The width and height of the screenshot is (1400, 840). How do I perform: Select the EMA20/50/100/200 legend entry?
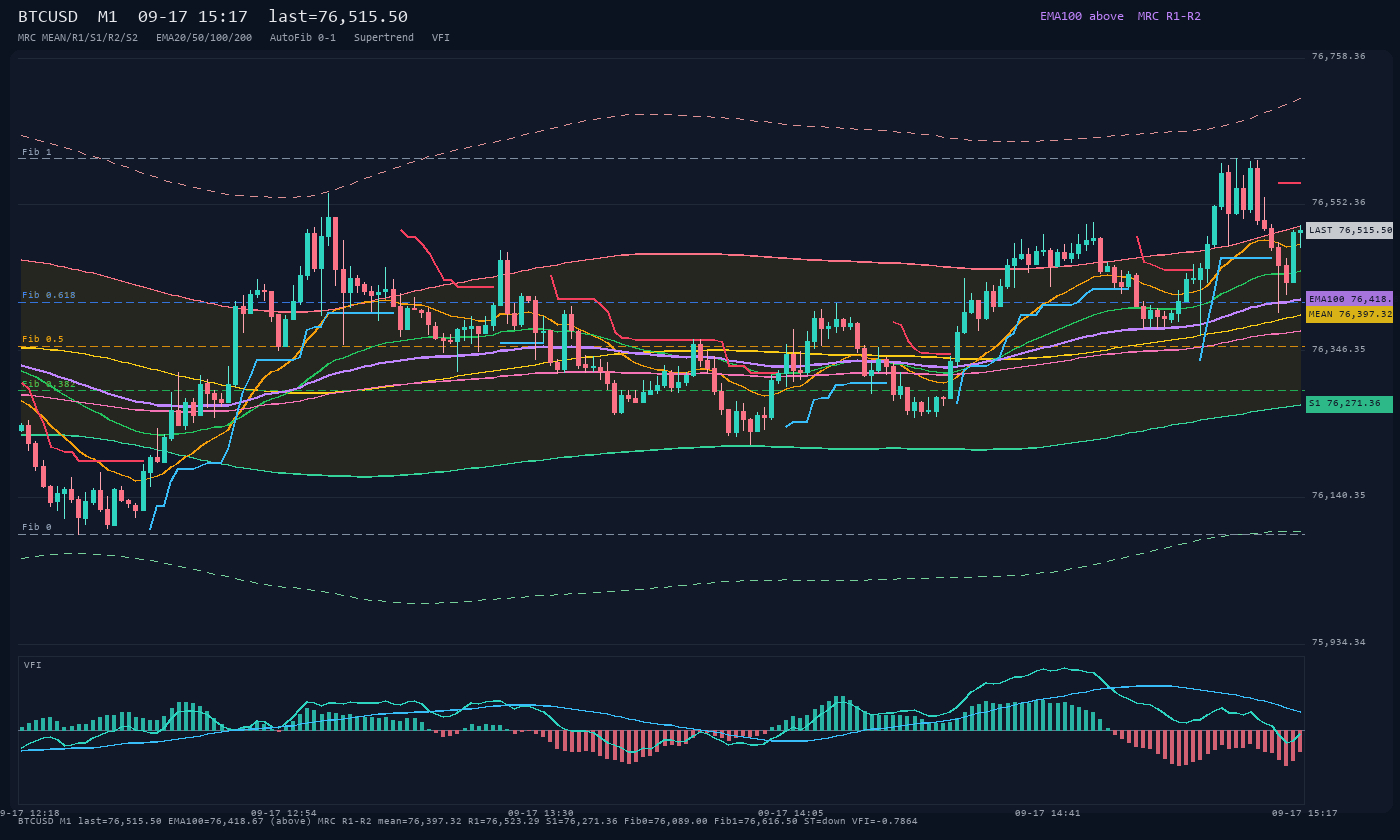point(204,37)
